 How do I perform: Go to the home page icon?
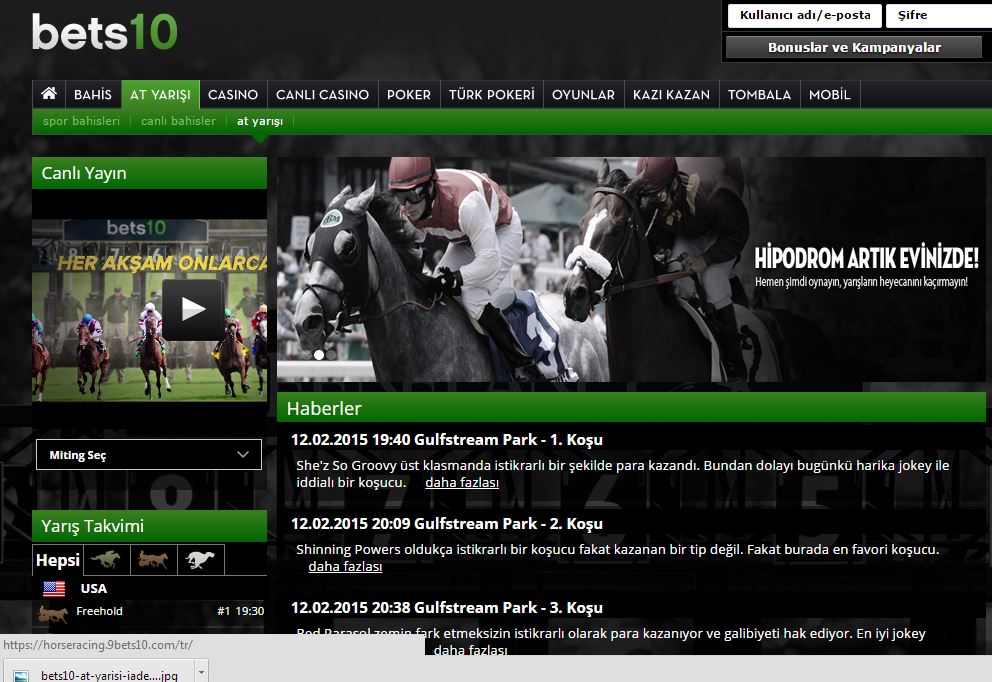pyautogui.click(x=49, y=94)
